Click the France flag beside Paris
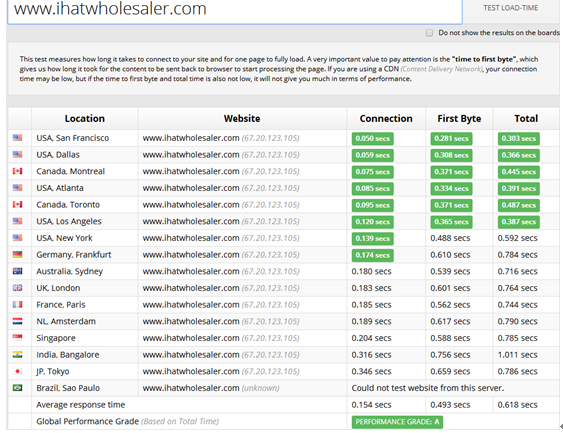The width and height of the screenshot is (563, 433). pyautogui.click(x=18, y=304)
